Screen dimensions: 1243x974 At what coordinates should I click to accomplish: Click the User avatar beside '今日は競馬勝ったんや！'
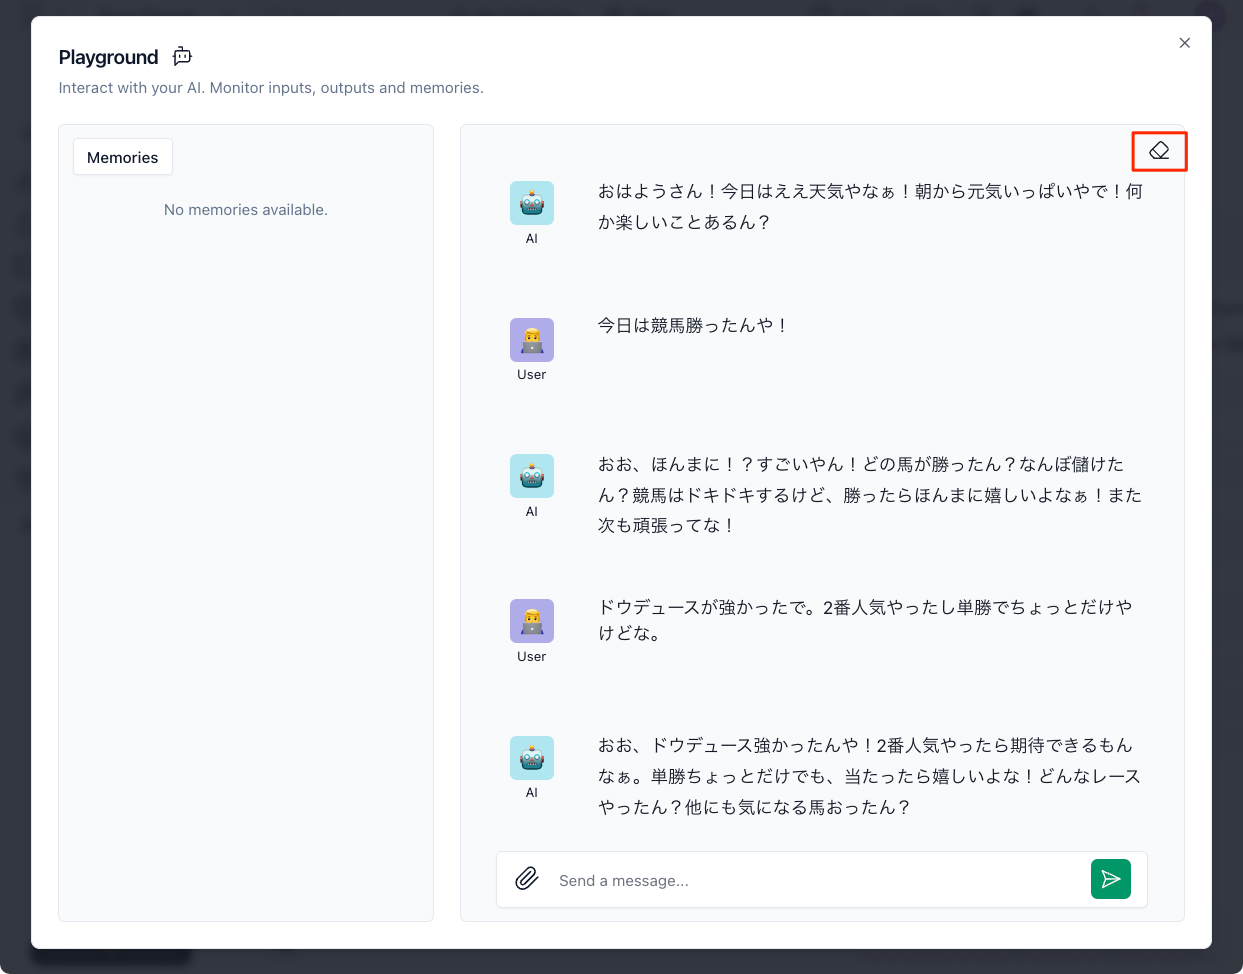point(532,340)
